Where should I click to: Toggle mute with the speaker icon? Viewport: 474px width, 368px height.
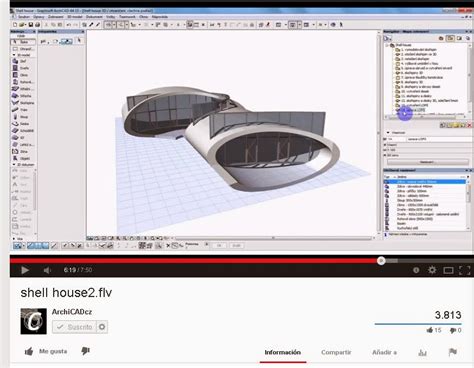click(47, 270)
